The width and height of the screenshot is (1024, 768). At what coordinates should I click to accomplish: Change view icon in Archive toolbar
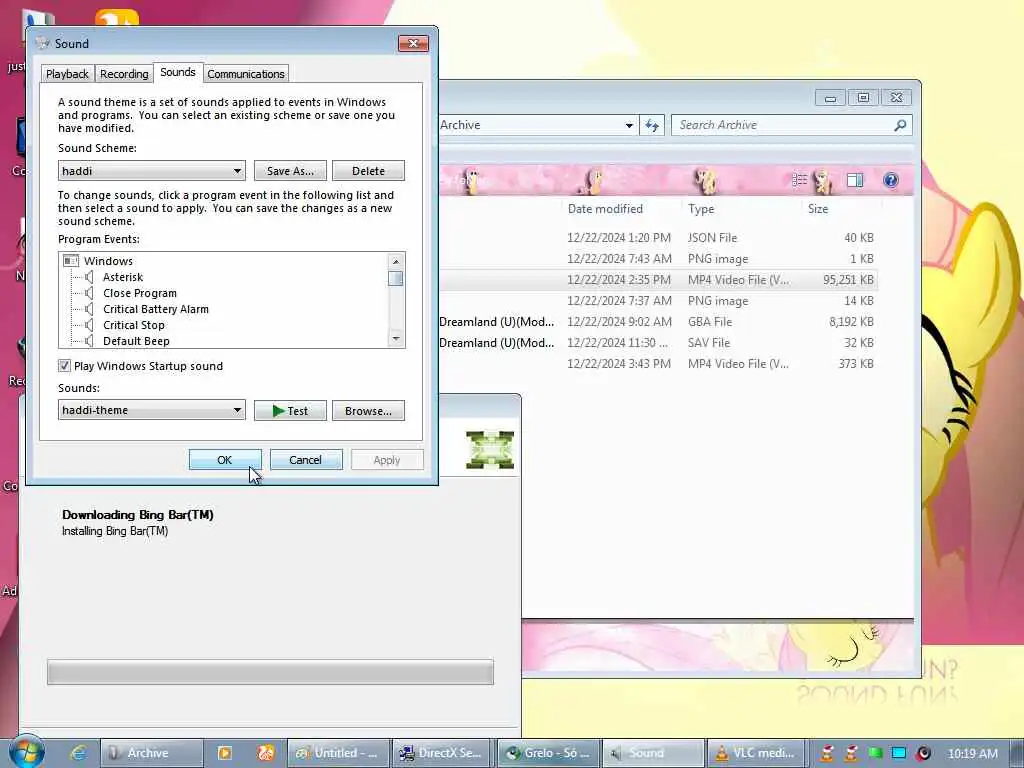(799, 180)
